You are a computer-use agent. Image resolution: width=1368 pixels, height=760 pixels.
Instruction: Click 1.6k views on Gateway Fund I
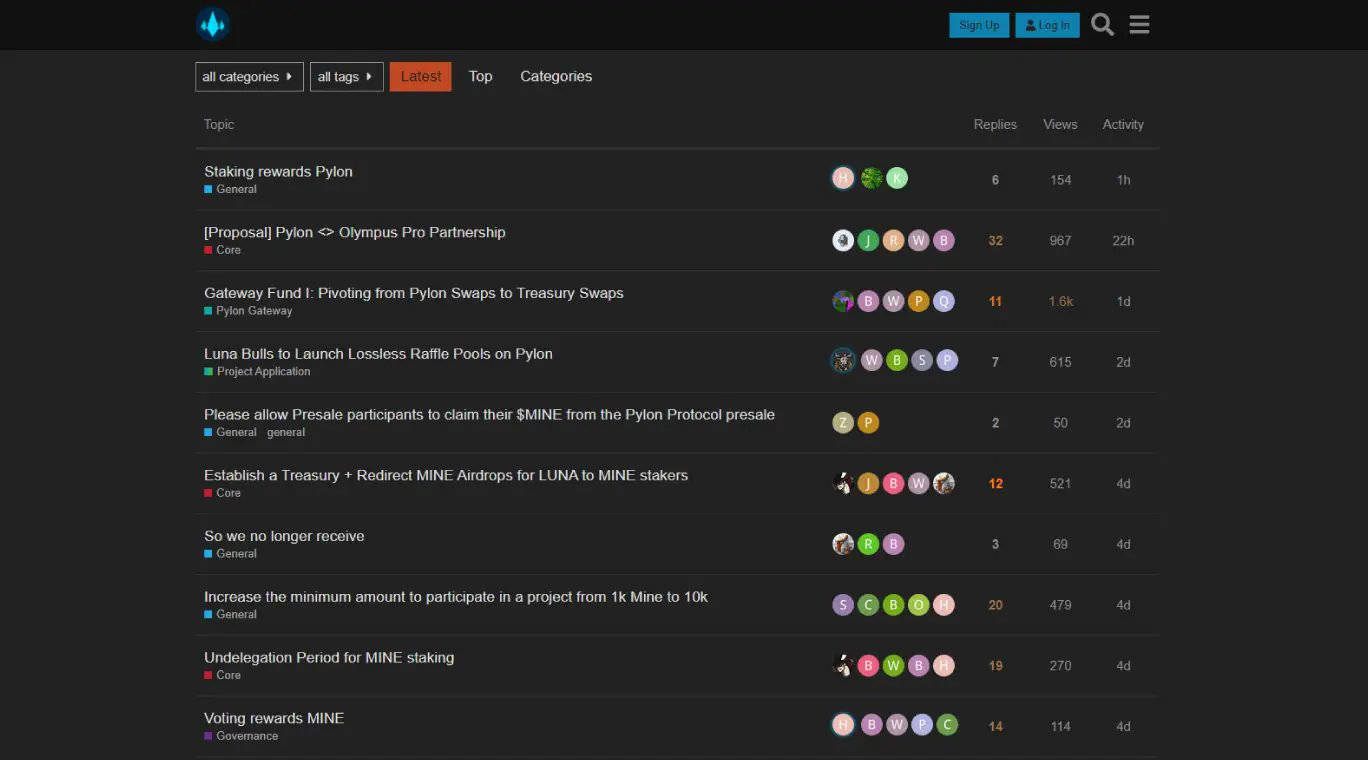click(1060, 302)
